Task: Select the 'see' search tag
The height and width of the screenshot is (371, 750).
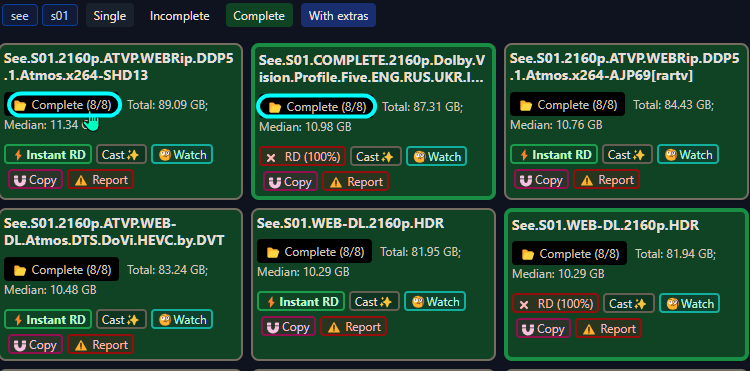Action: [20, 16]
